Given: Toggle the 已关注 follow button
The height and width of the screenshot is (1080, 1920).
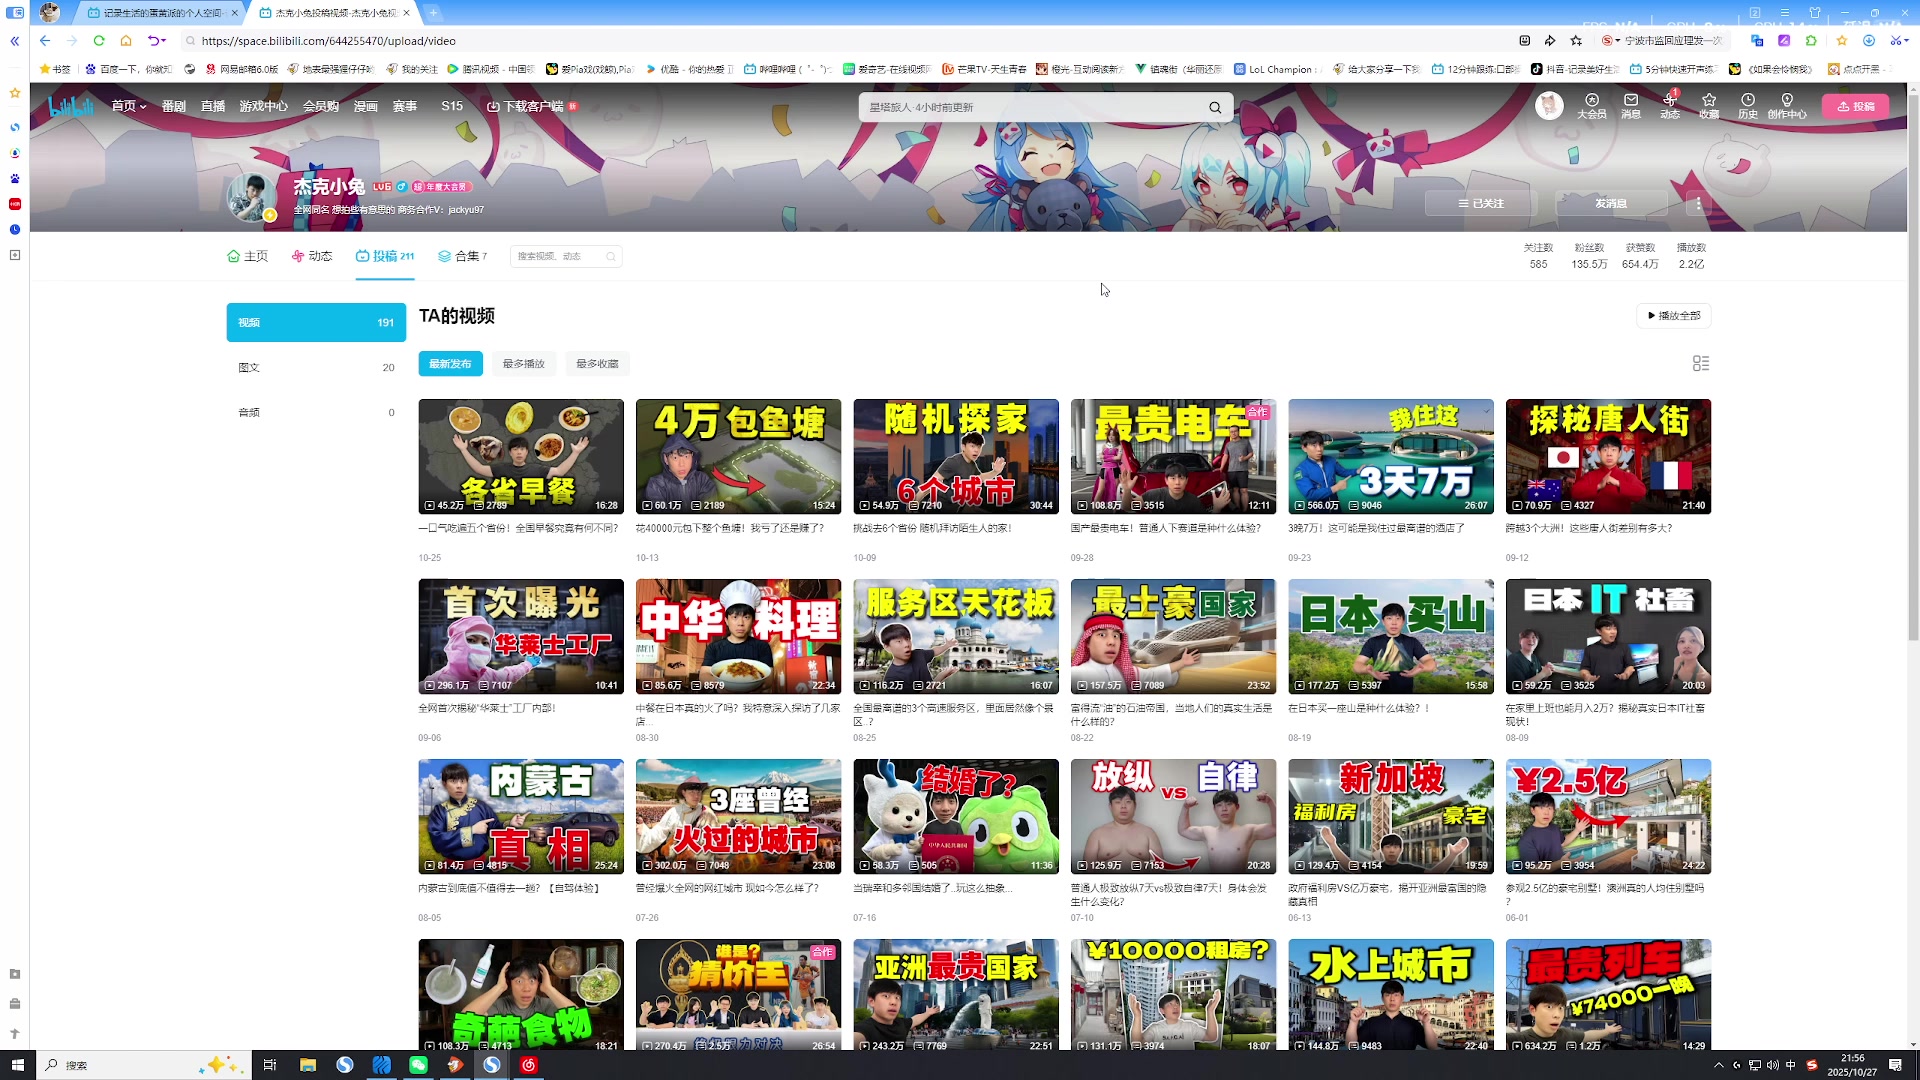Looking at the screenshot, I should coord(1480,203).
